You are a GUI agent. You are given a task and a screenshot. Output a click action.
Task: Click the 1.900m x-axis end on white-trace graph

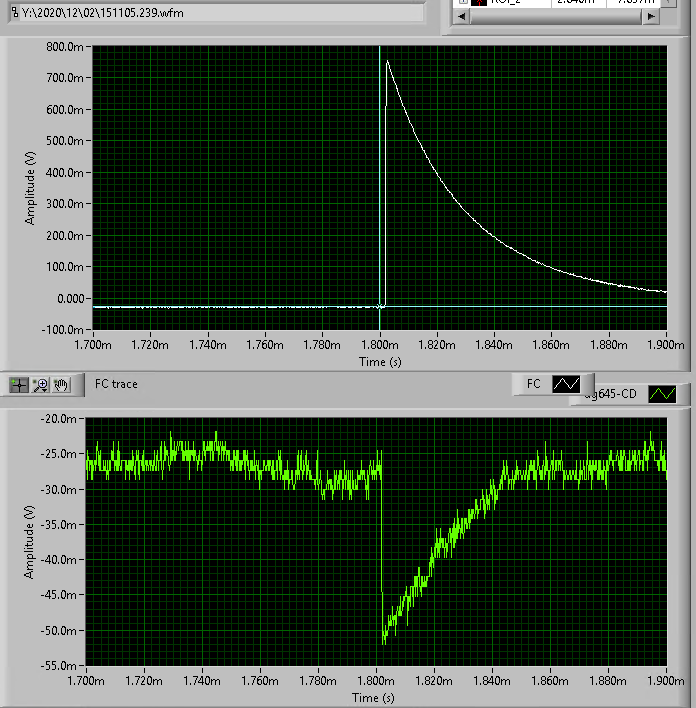665,345
